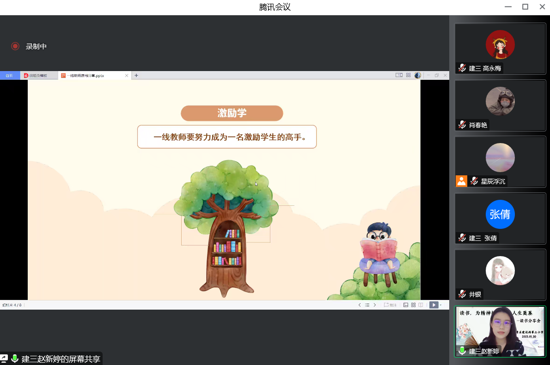Open the slide list menu between chevrons
The width and height of the screenshot is (550, 365).
[x=367, y=305]
